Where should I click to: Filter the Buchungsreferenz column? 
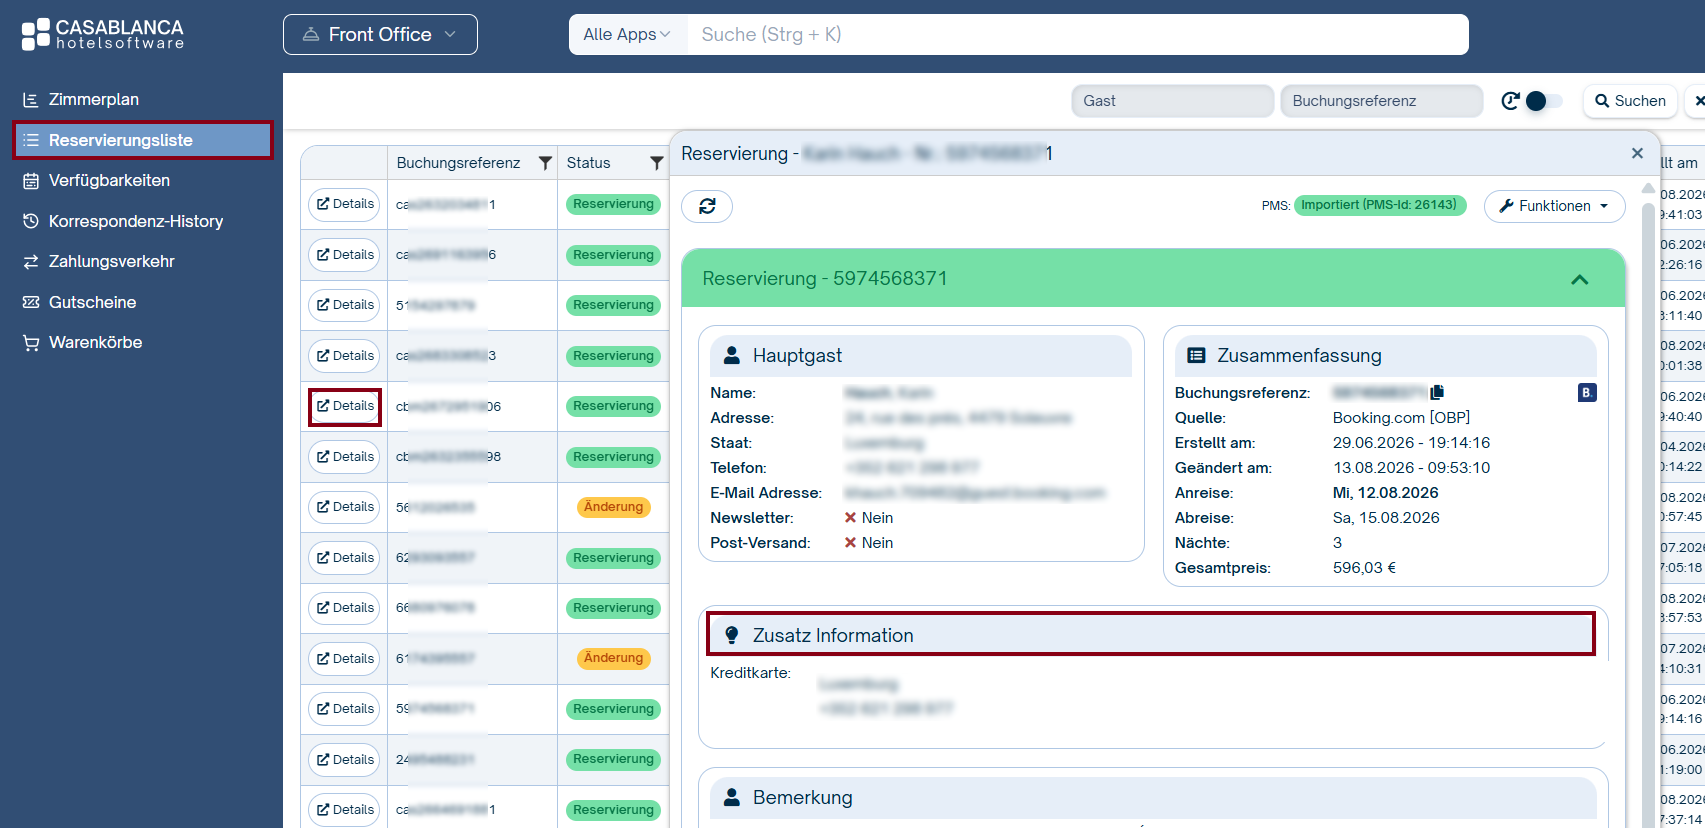[545, 163]
